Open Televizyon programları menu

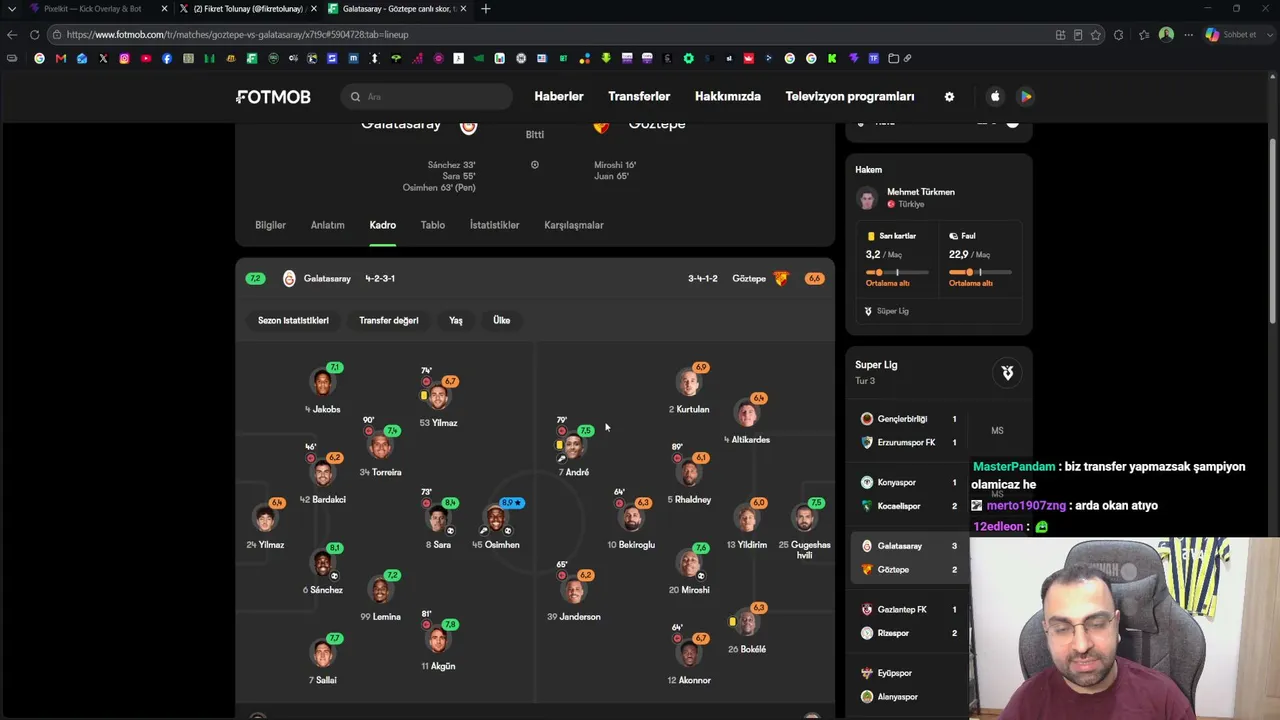(850, 97)
